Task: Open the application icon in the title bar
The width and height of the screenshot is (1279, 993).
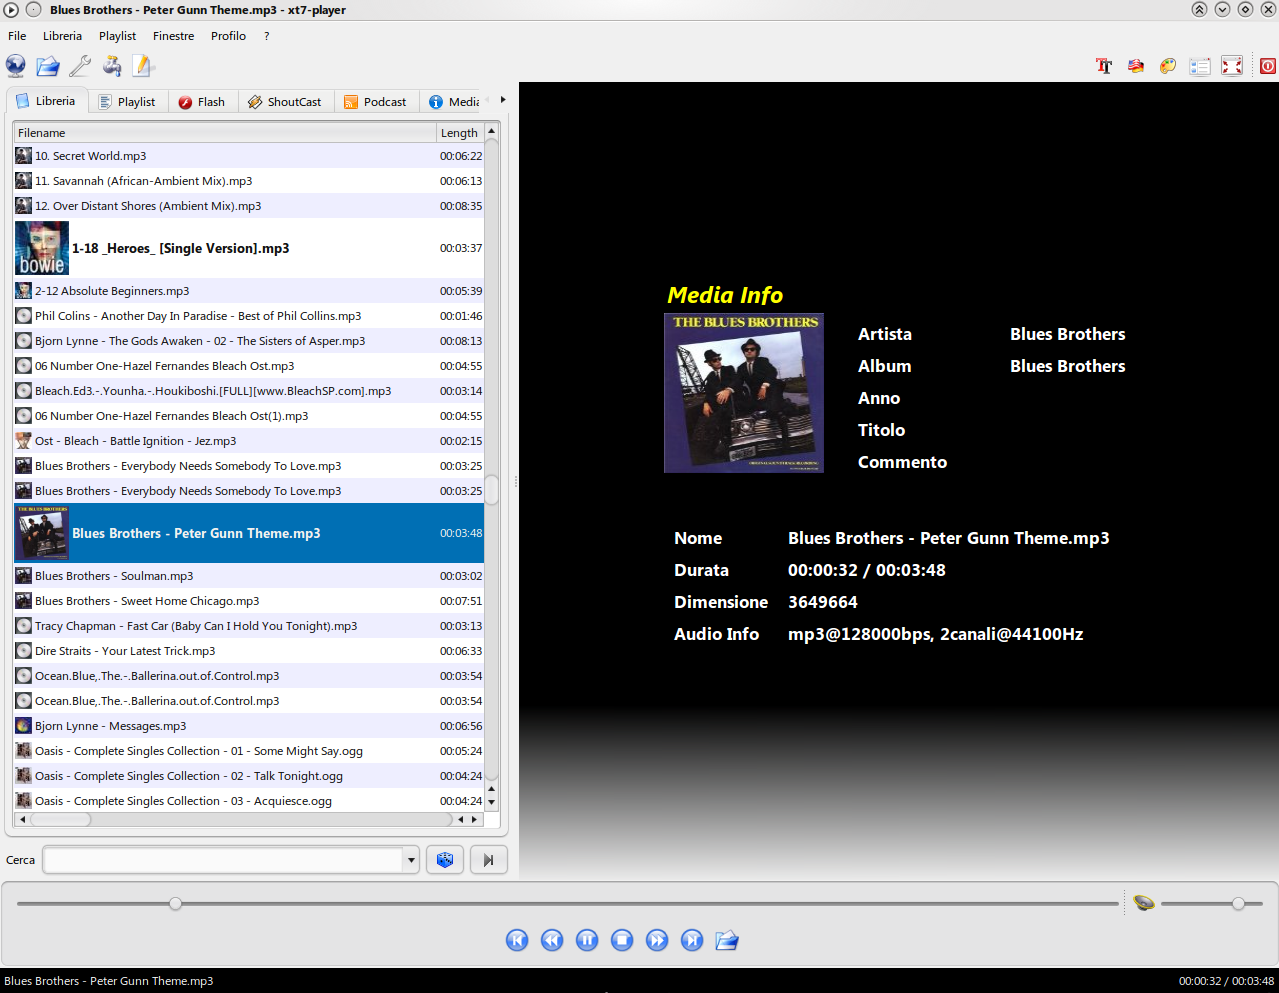Action: point(11,10)
